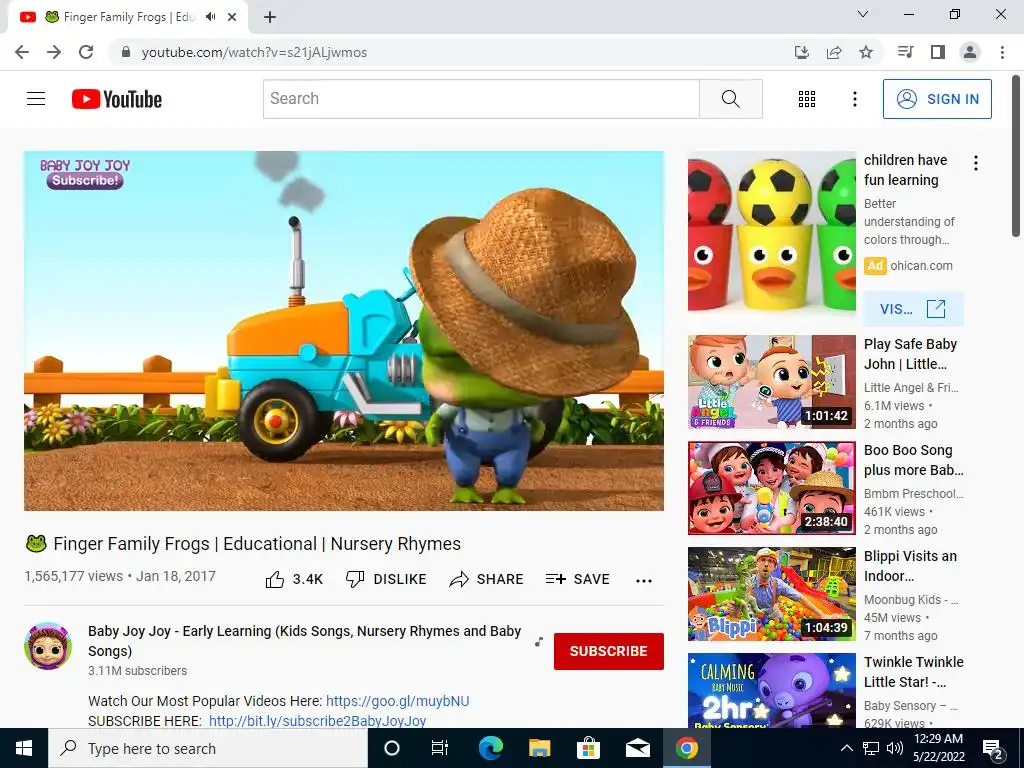Click the address bar URL
The width and height of the screenshot is (1024, 768).
254,52
